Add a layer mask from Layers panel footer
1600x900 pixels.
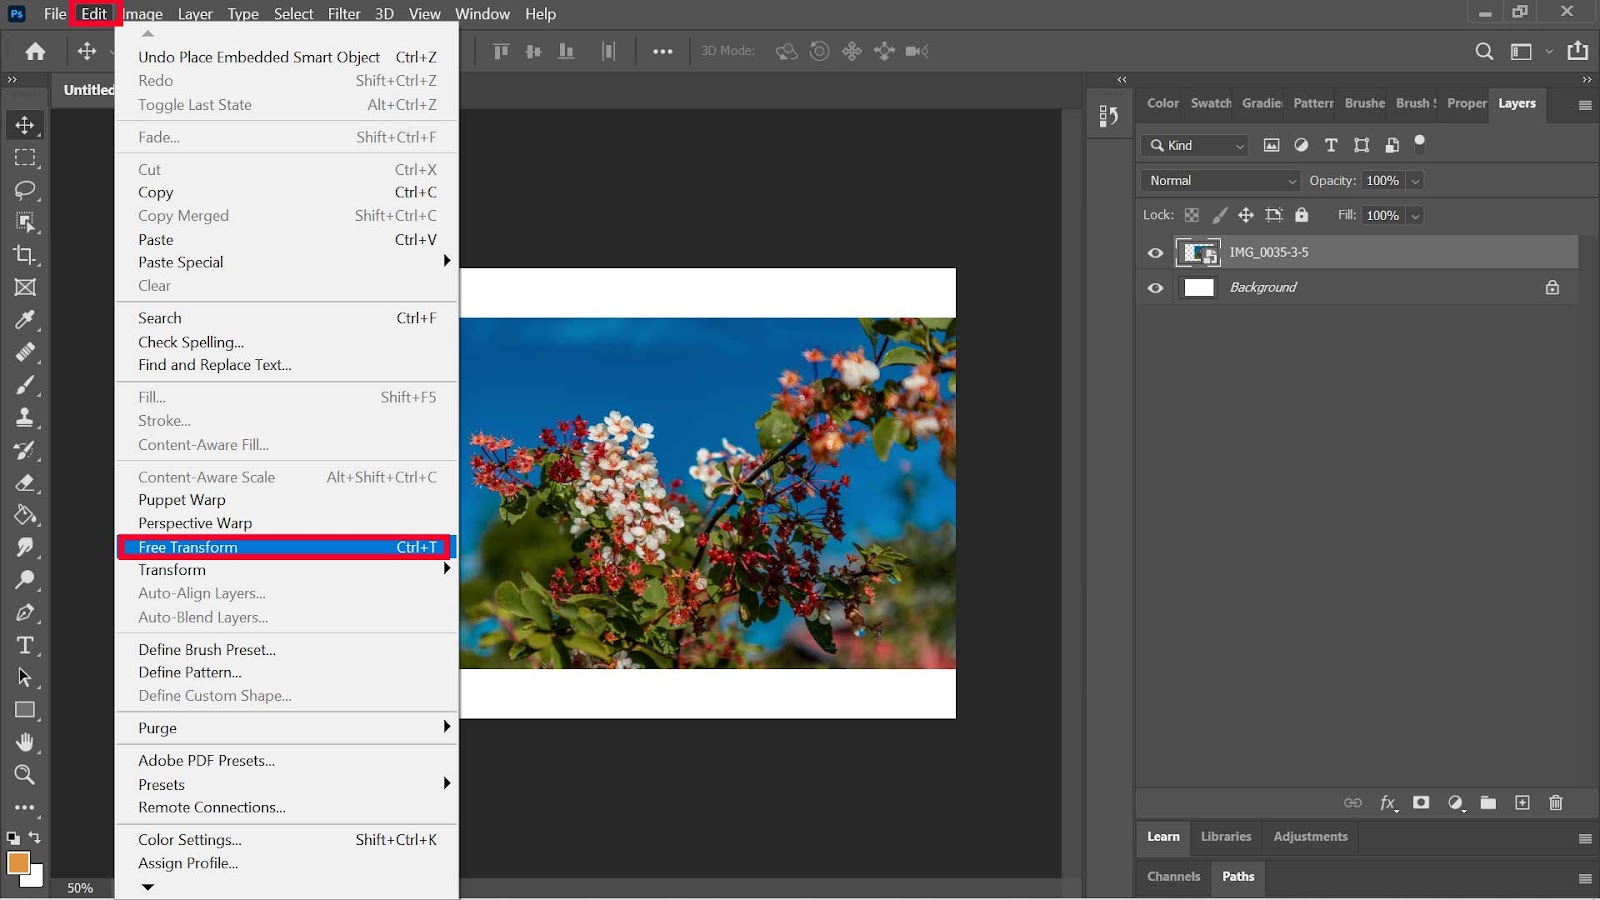click(x=1421, y=803)
